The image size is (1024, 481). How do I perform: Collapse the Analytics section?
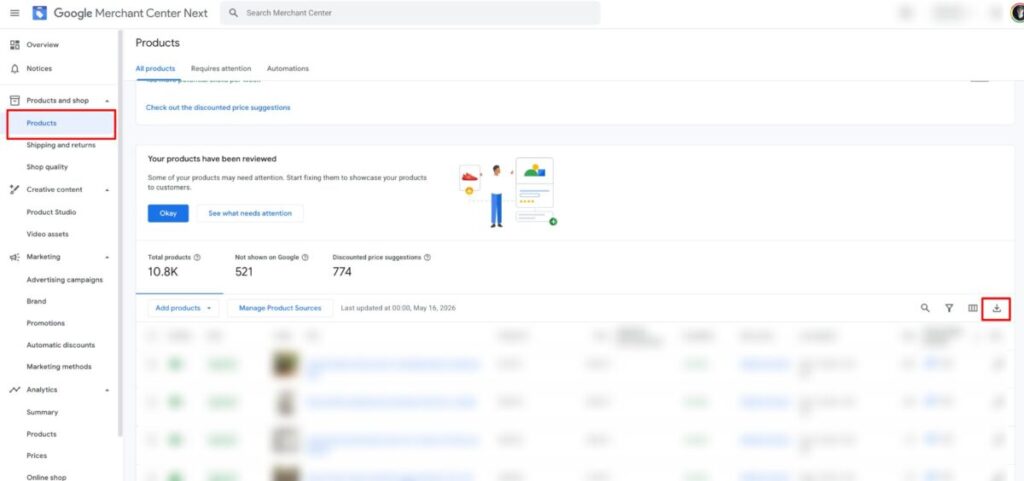107,390
